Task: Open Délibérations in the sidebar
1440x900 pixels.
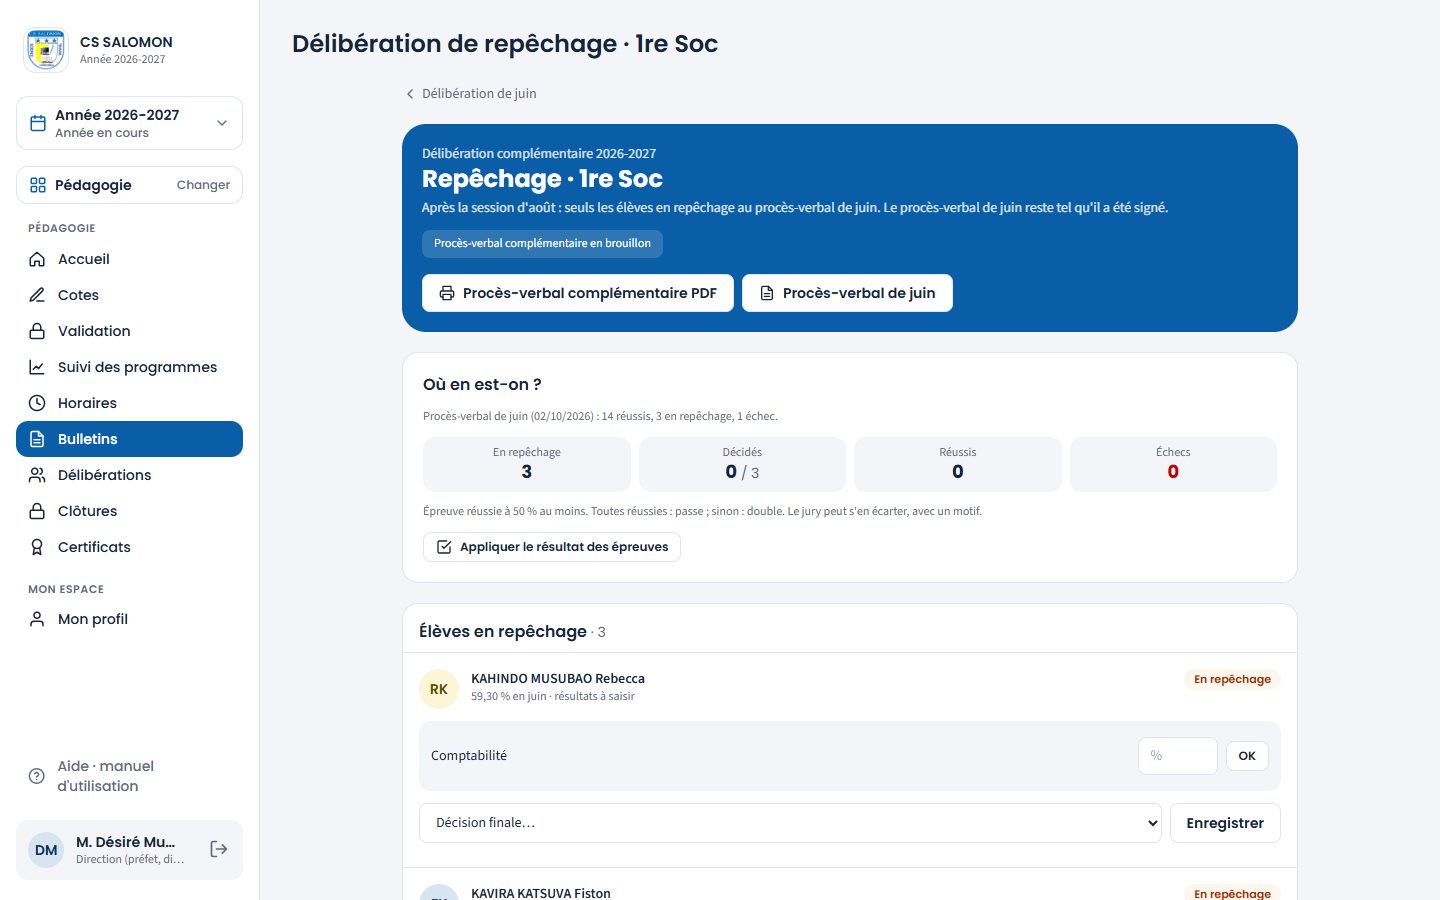Action: tap(129, 475)
